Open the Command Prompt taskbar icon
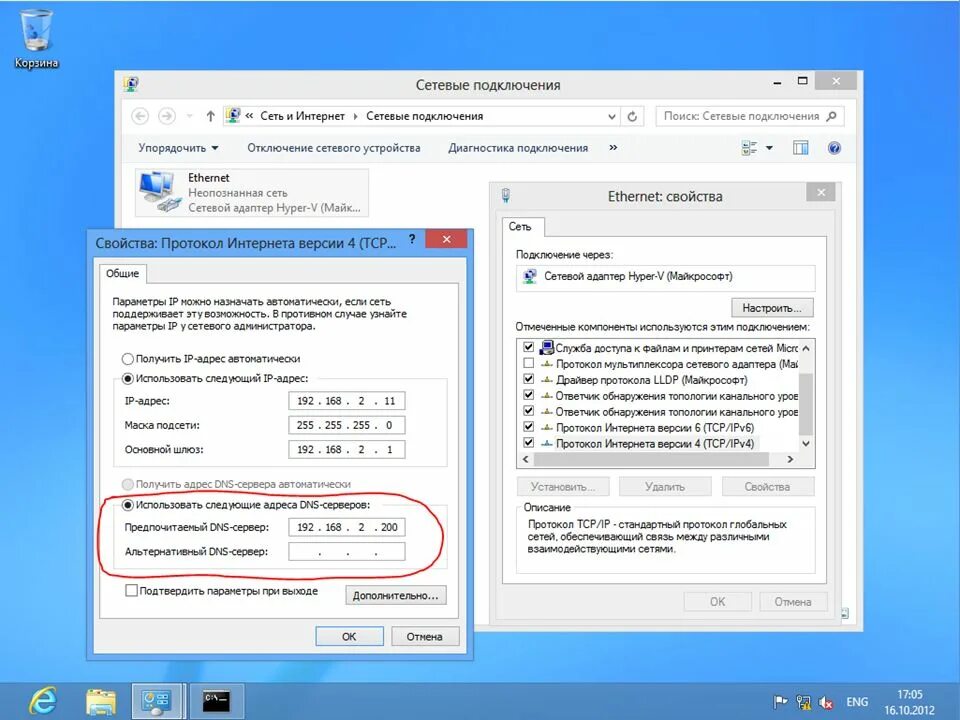This screenshot has height=720, width=960. coord(216,701)
